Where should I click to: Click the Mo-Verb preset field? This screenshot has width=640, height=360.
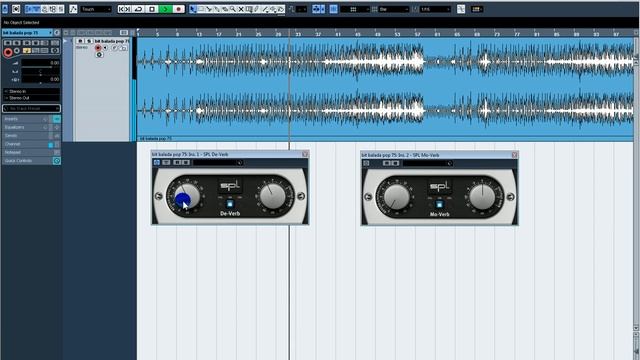428,163
